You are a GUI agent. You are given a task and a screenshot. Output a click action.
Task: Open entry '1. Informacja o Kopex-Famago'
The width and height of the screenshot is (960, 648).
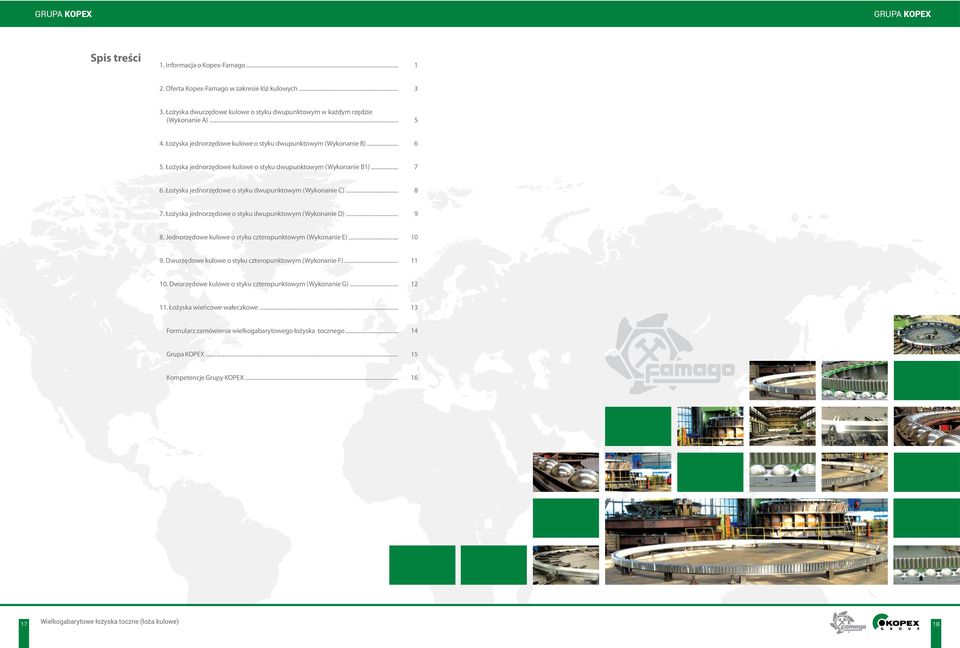[x=288, y=65]
